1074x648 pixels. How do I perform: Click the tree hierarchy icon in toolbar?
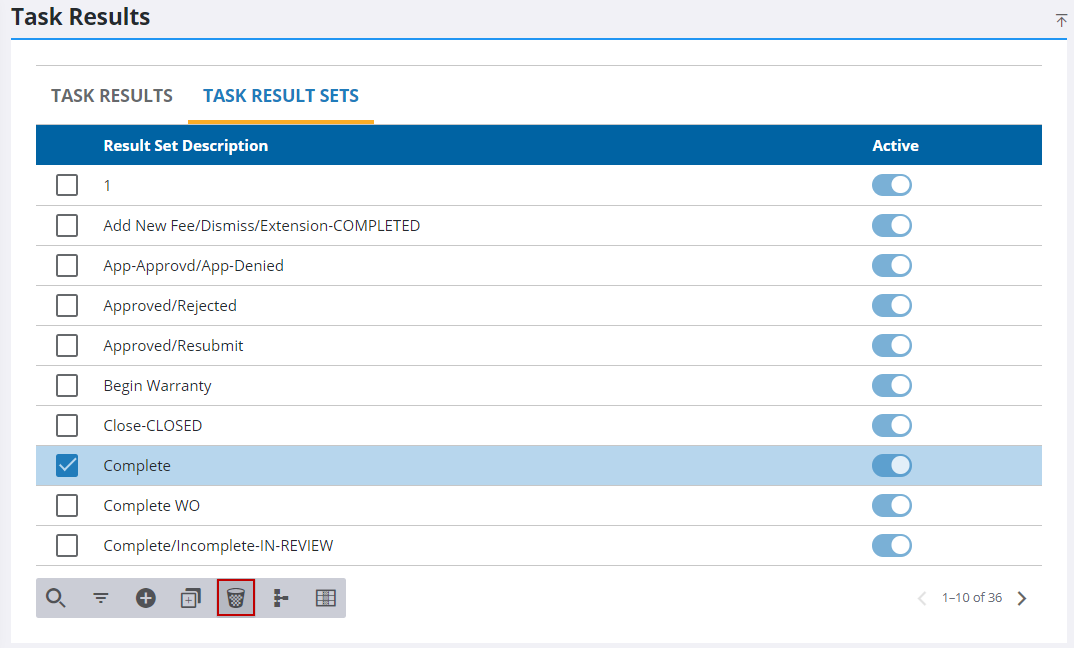coord(281,598)
